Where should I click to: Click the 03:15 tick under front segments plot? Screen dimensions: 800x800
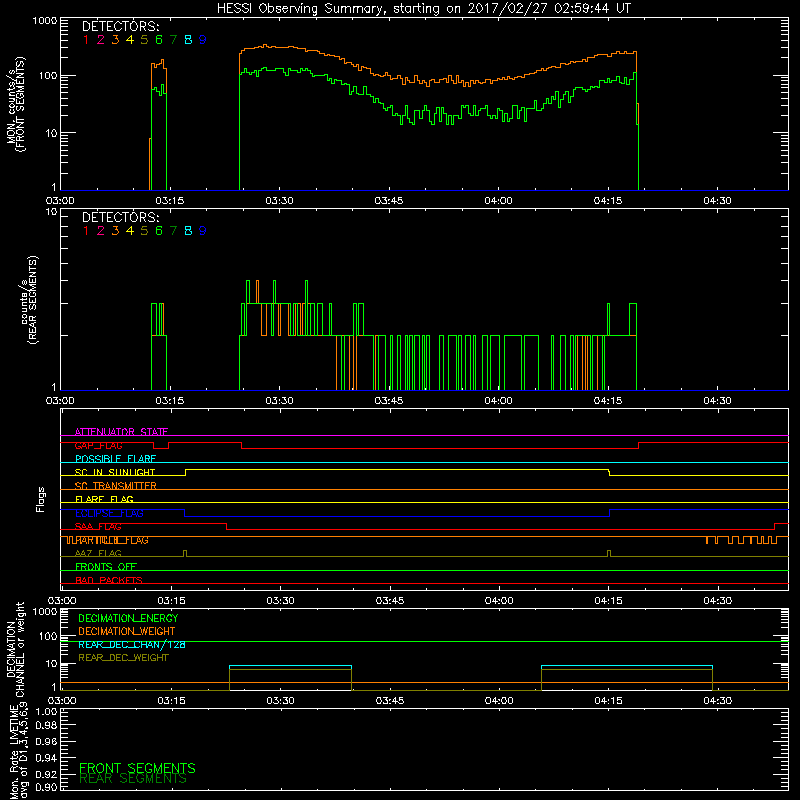(170, 201)
